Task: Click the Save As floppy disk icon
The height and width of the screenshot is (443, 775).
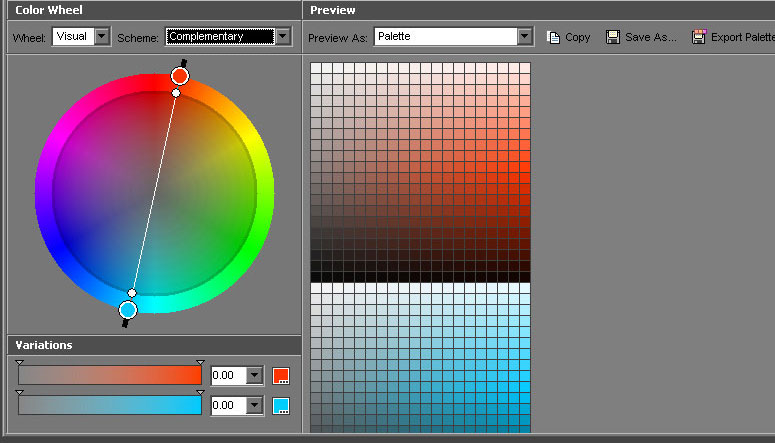Action: tap(613, 37)
